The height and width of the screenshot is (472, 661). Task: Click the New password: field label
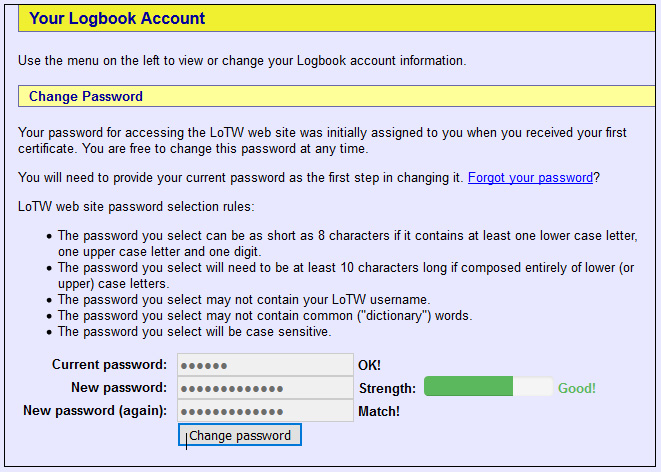pos(118,388)
